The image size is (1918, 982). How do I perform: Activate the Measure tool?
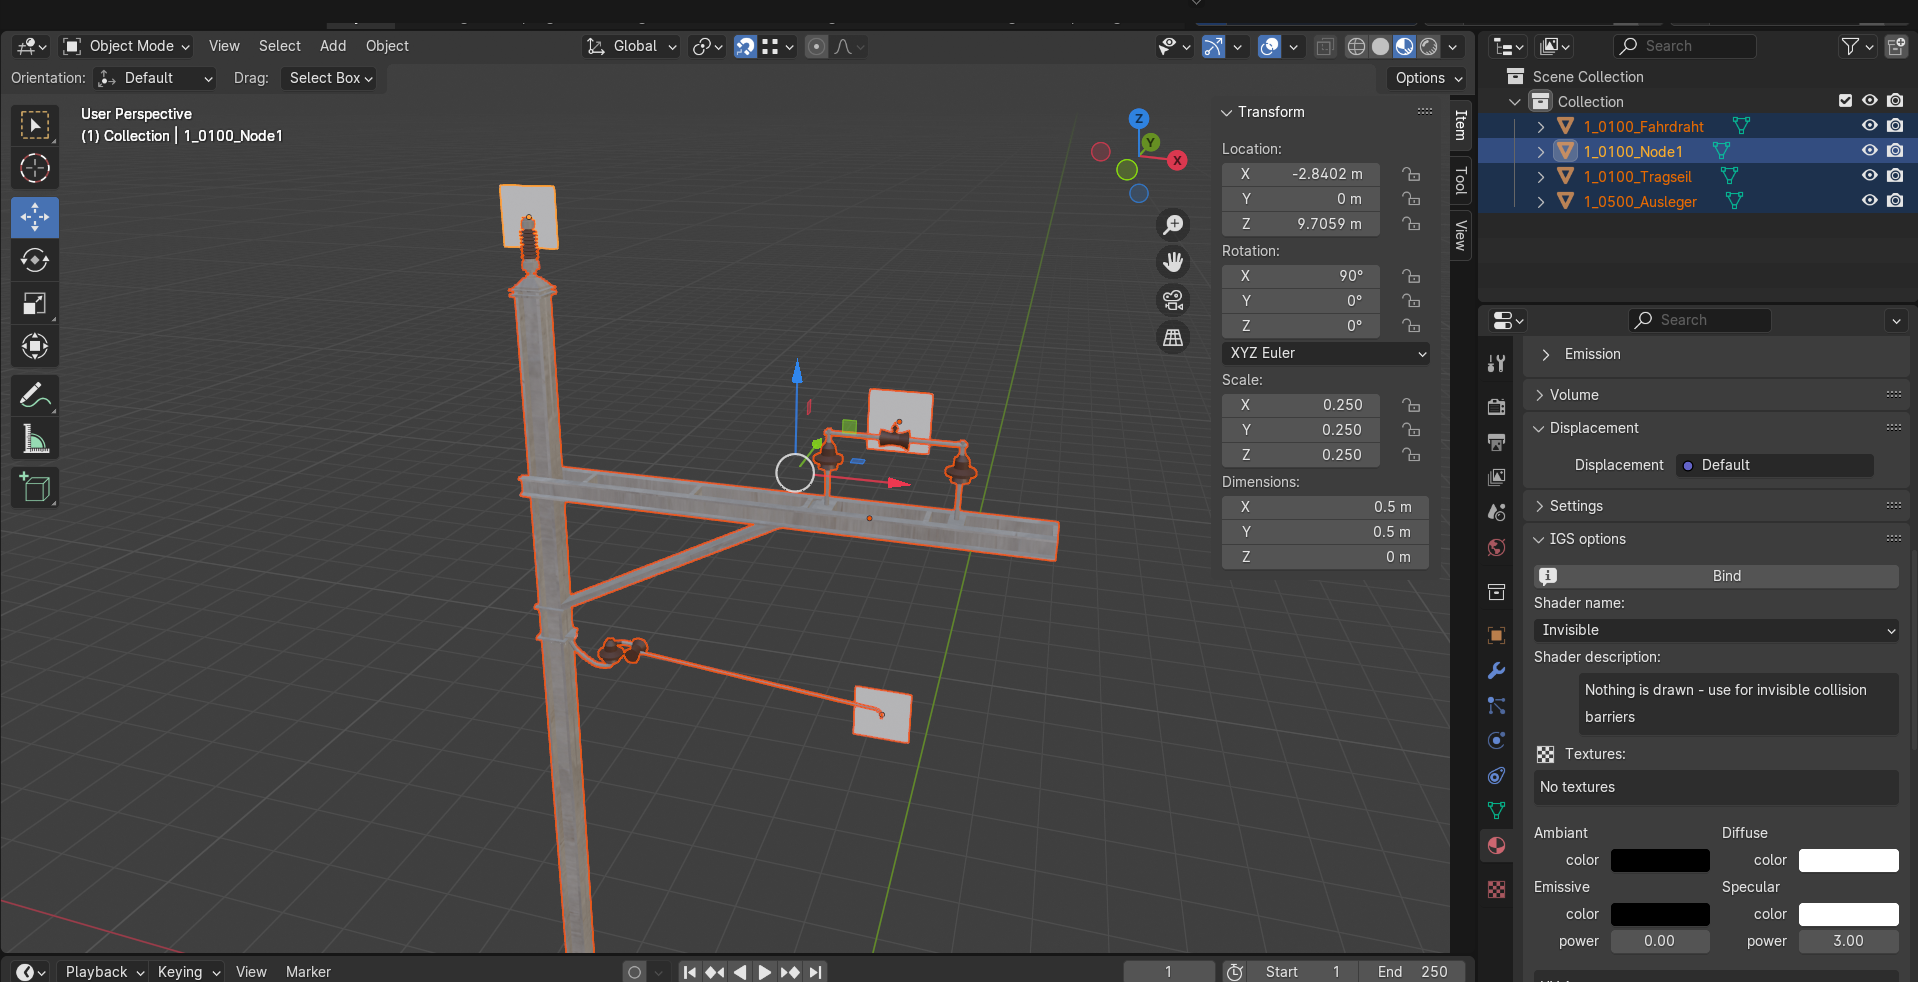pyautogui.click(x=35, y=439)
